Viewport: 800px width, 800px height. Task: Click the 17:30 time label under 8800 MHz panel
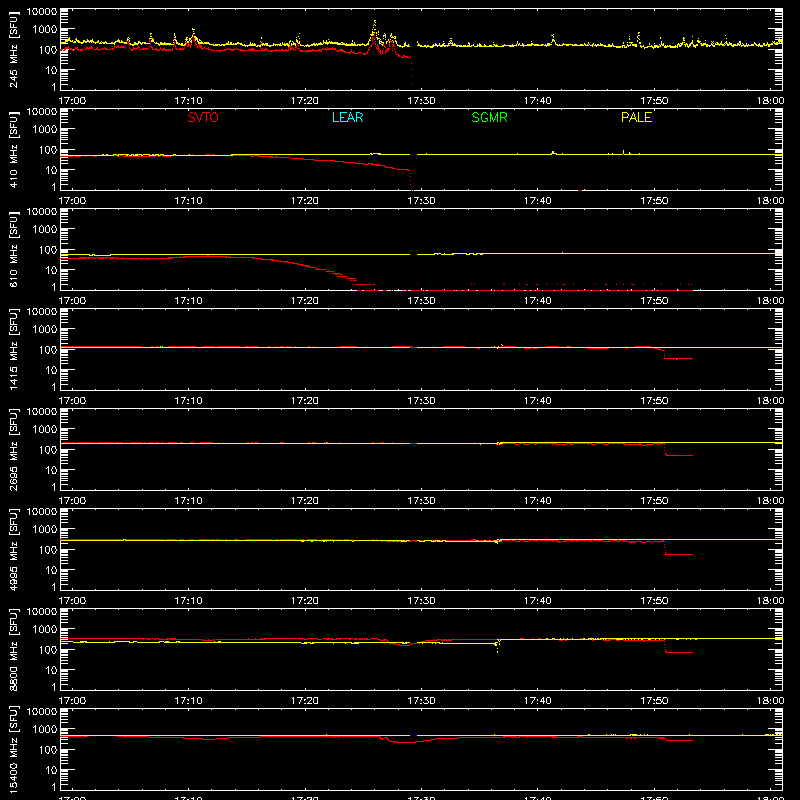pyautogui.click(x=421, y=701)
